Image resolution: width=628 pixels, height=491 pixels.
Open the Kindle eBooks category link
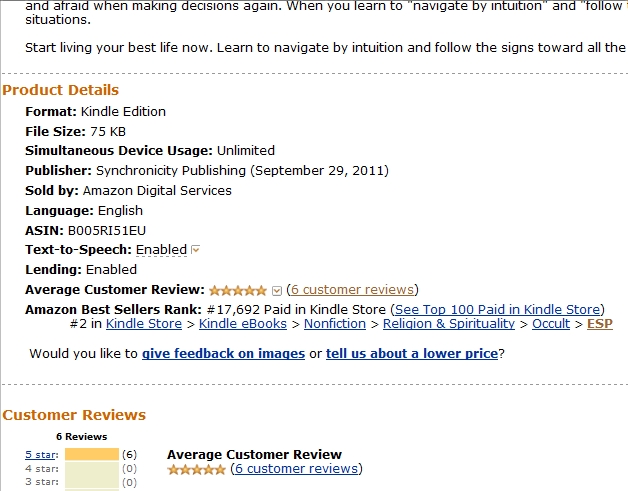pyautogui.click(x=243, y=324)
